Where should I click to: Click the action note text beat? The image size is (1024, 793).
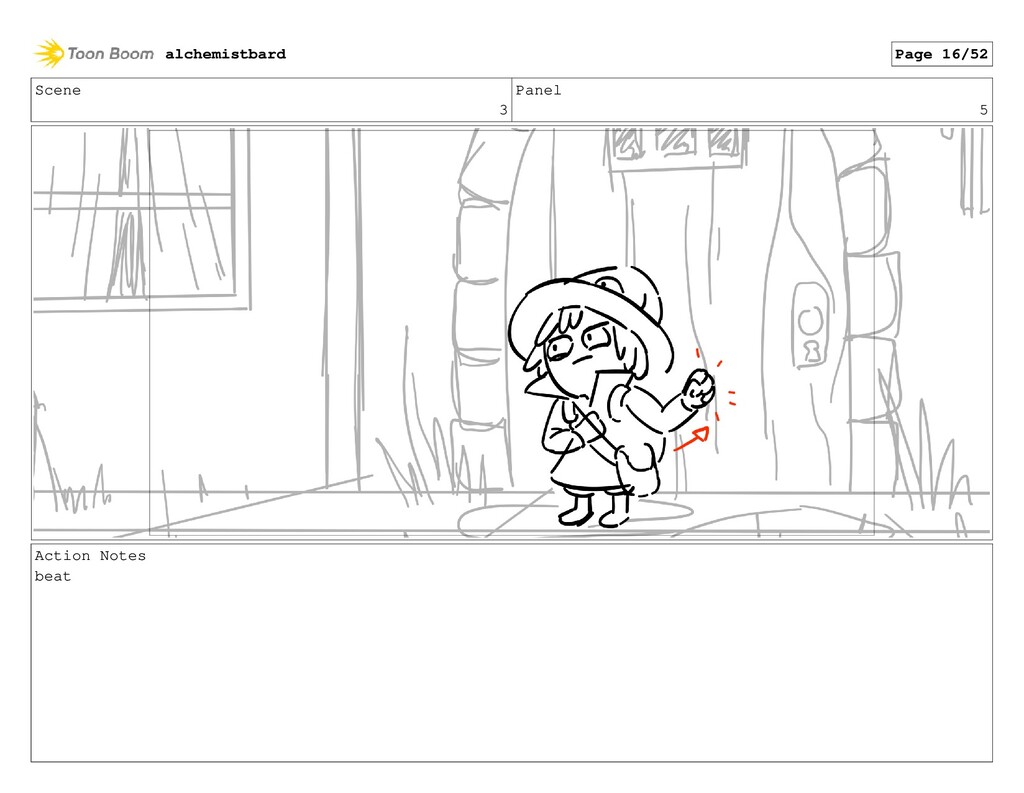[x=53, y=576]
